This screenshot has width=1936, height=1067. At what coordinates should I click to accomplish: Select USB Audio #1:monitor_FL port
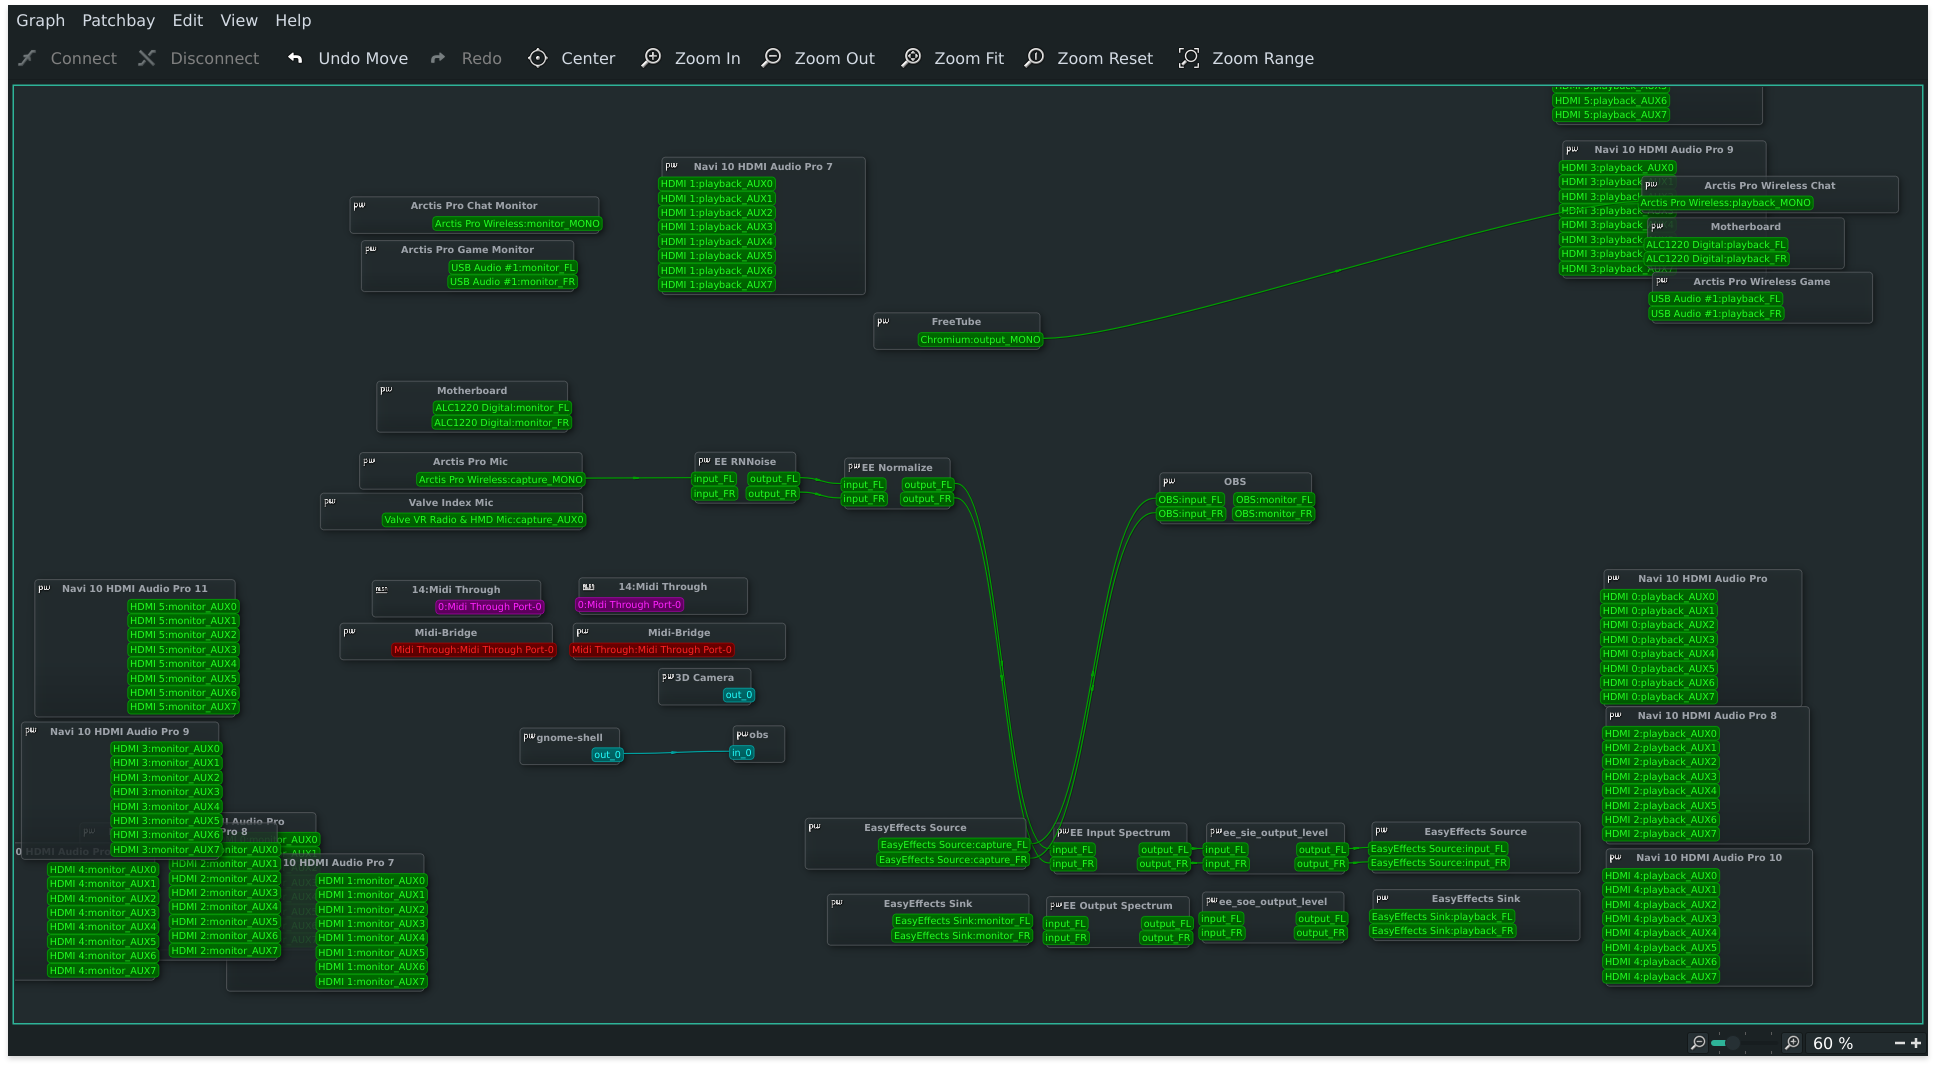point(512,268)
